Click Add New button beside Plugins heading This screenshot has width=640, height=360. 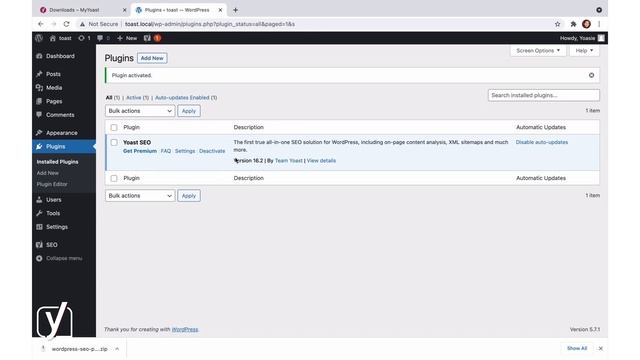152,58
